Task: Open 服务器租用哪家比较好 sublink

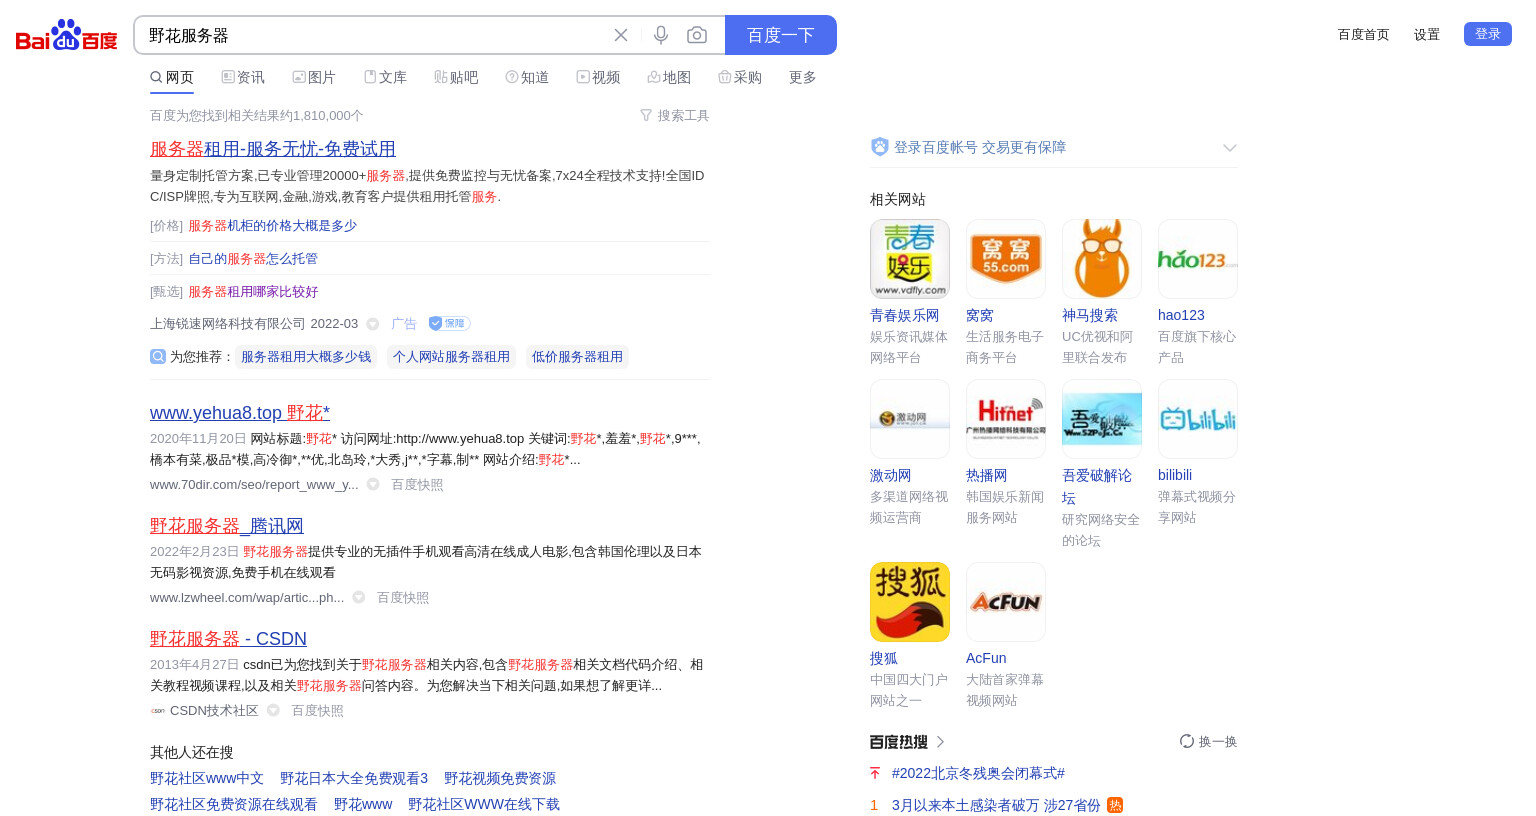Action: tap(253, 292)
